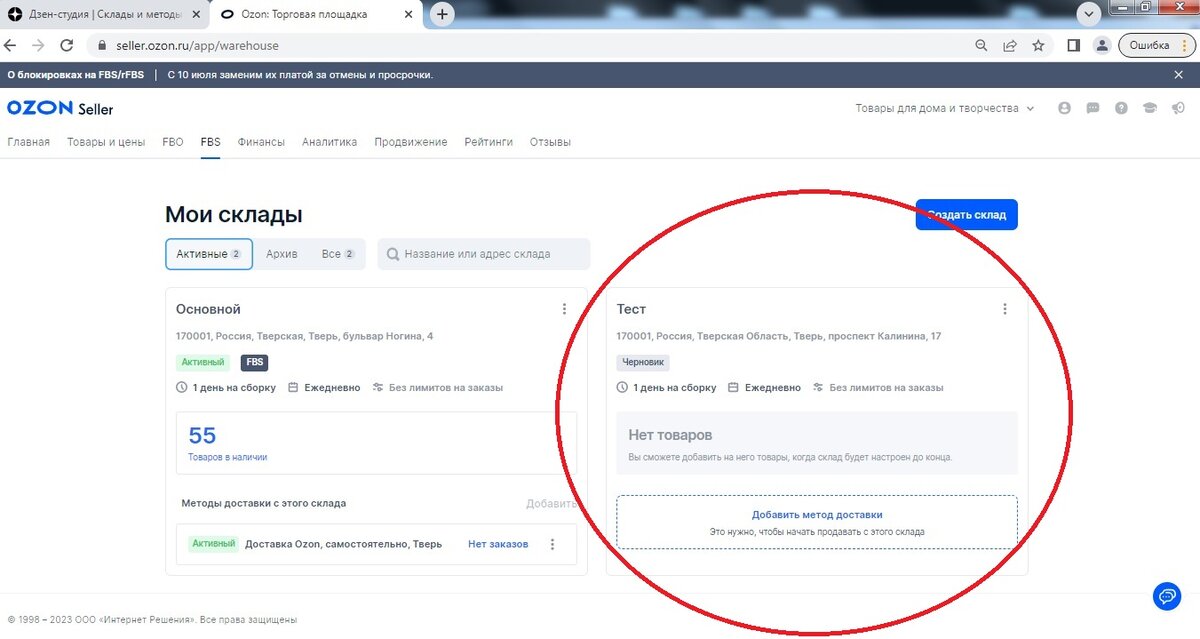Open the Рейтинги menu item
The image size is (1200, 639).
[x=488, y=142]
